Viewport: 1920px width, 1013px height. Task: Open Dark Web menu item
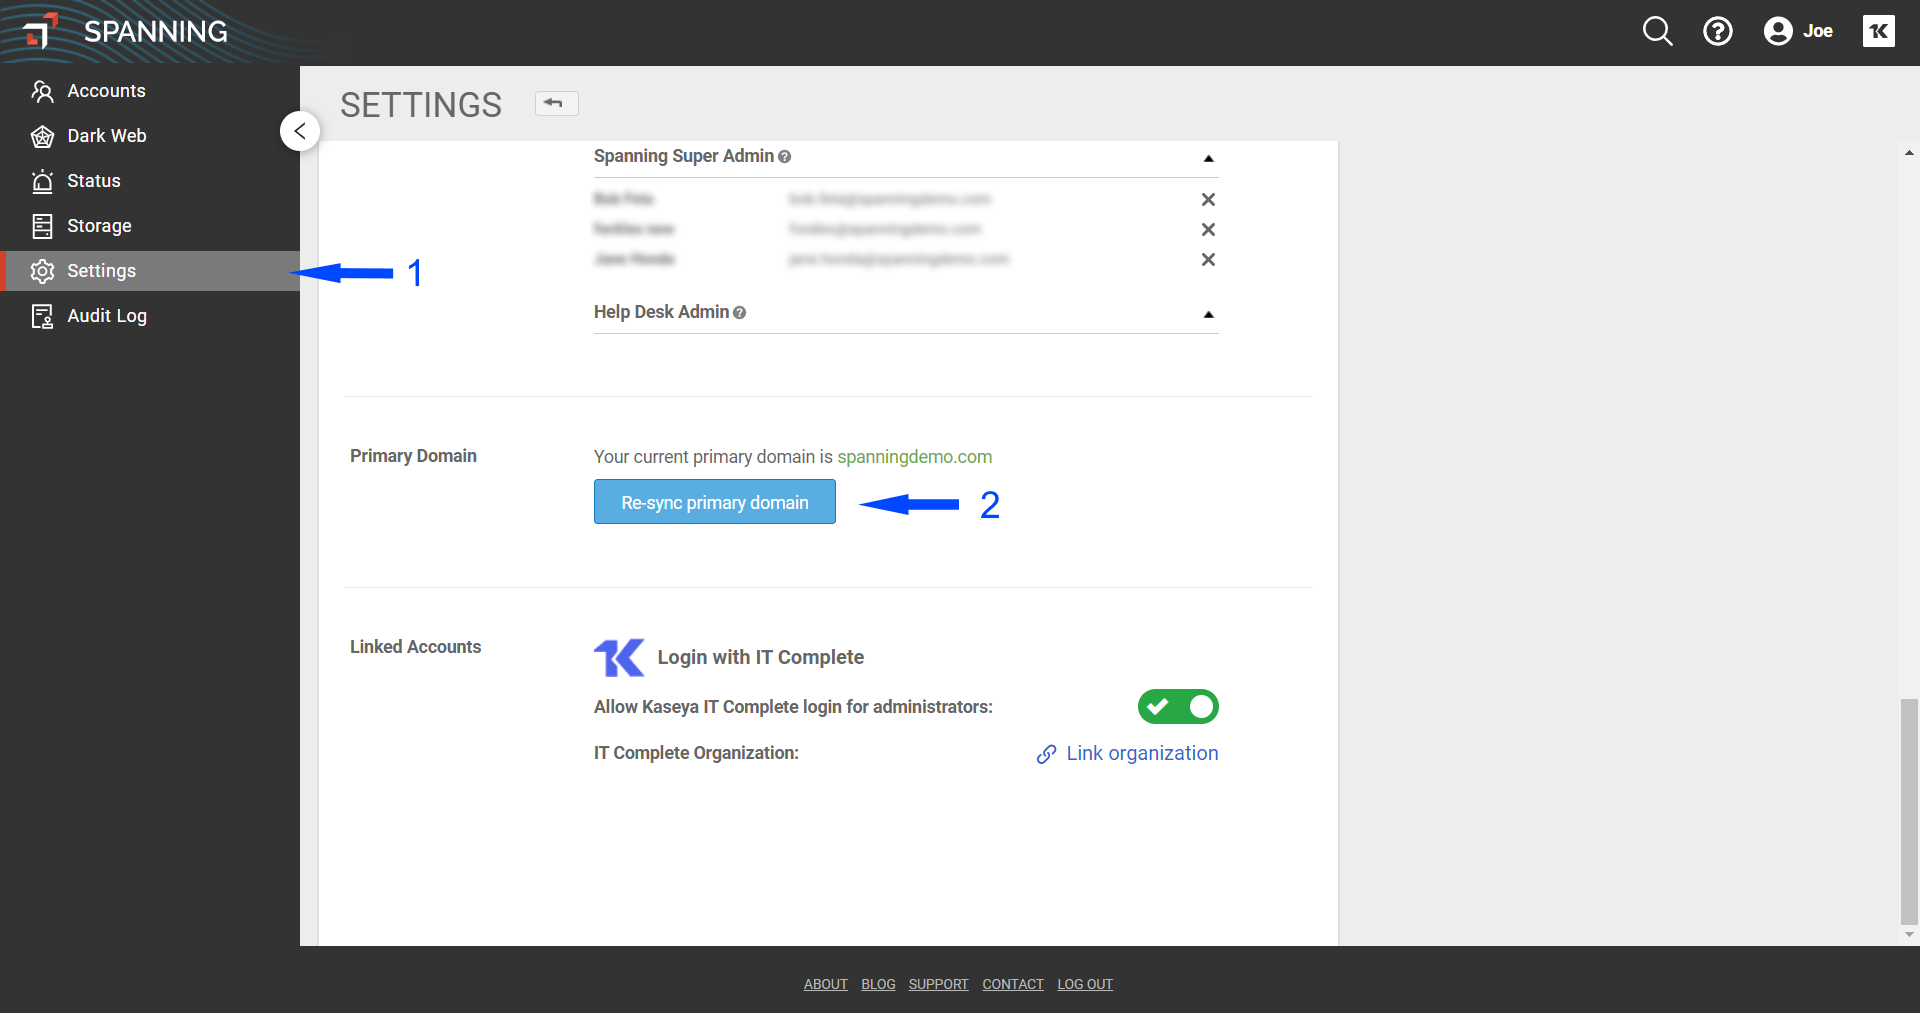pyautogui.click(x=150, y=136)
